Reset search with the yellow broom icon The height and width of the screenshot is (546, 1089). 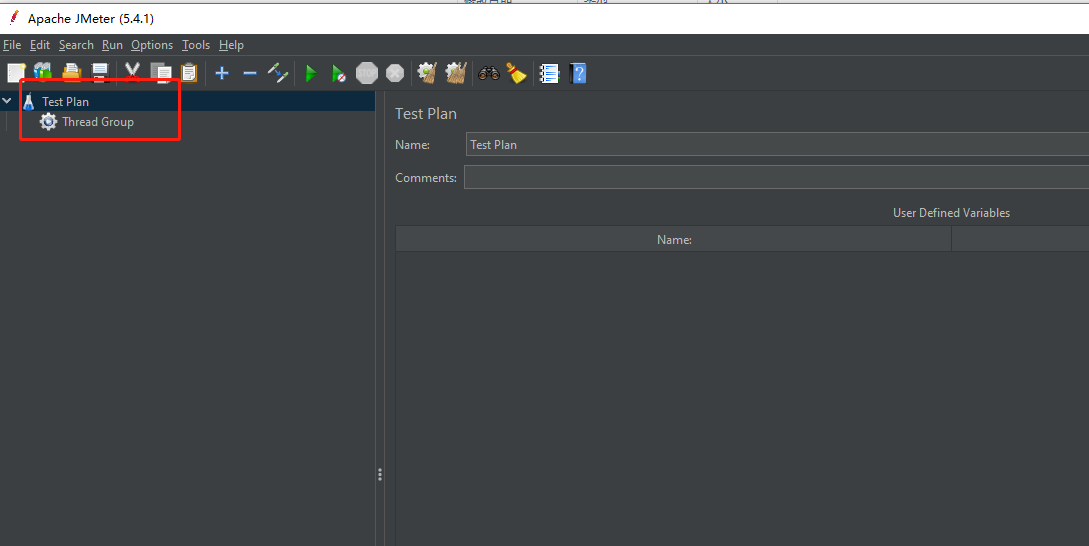point(516,73)
